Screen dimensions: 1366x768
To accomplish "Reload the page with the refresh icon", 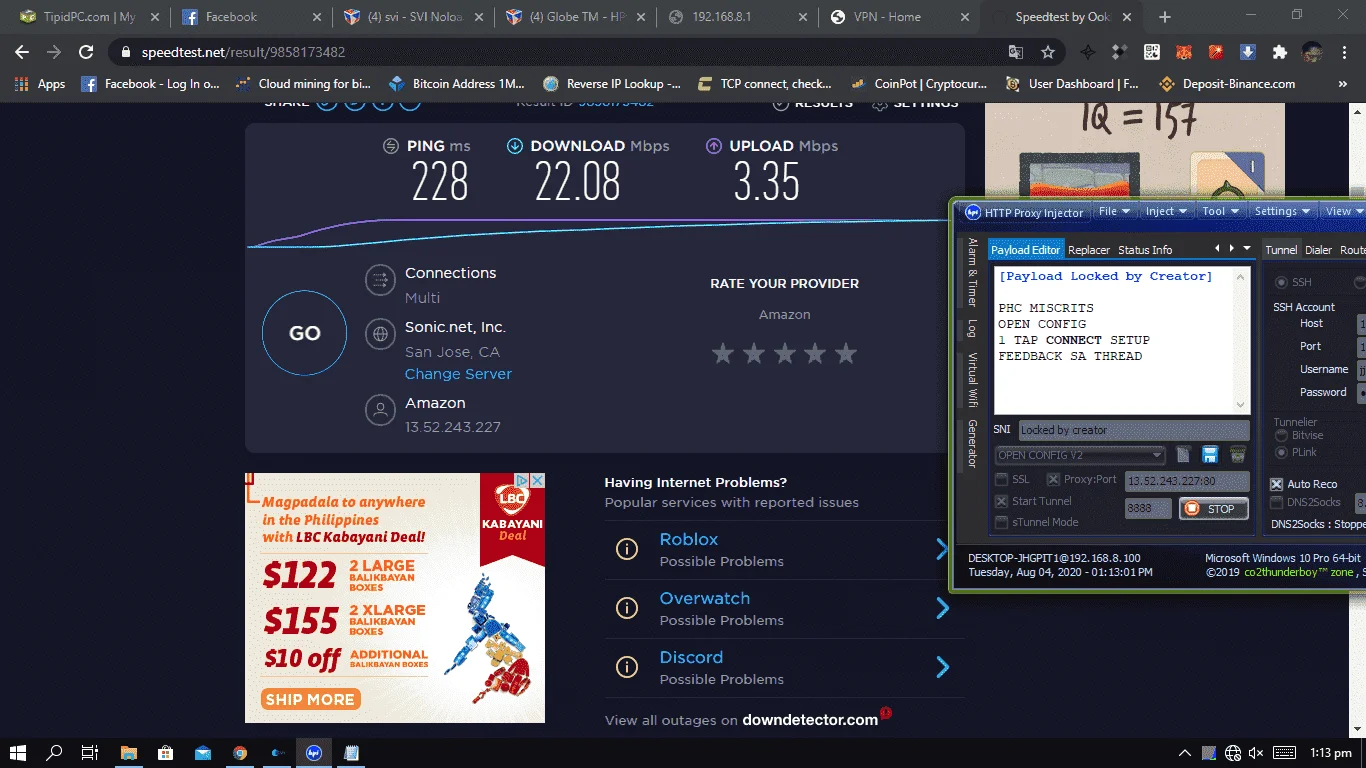I will pyautogui.click(x=86, y=52).
